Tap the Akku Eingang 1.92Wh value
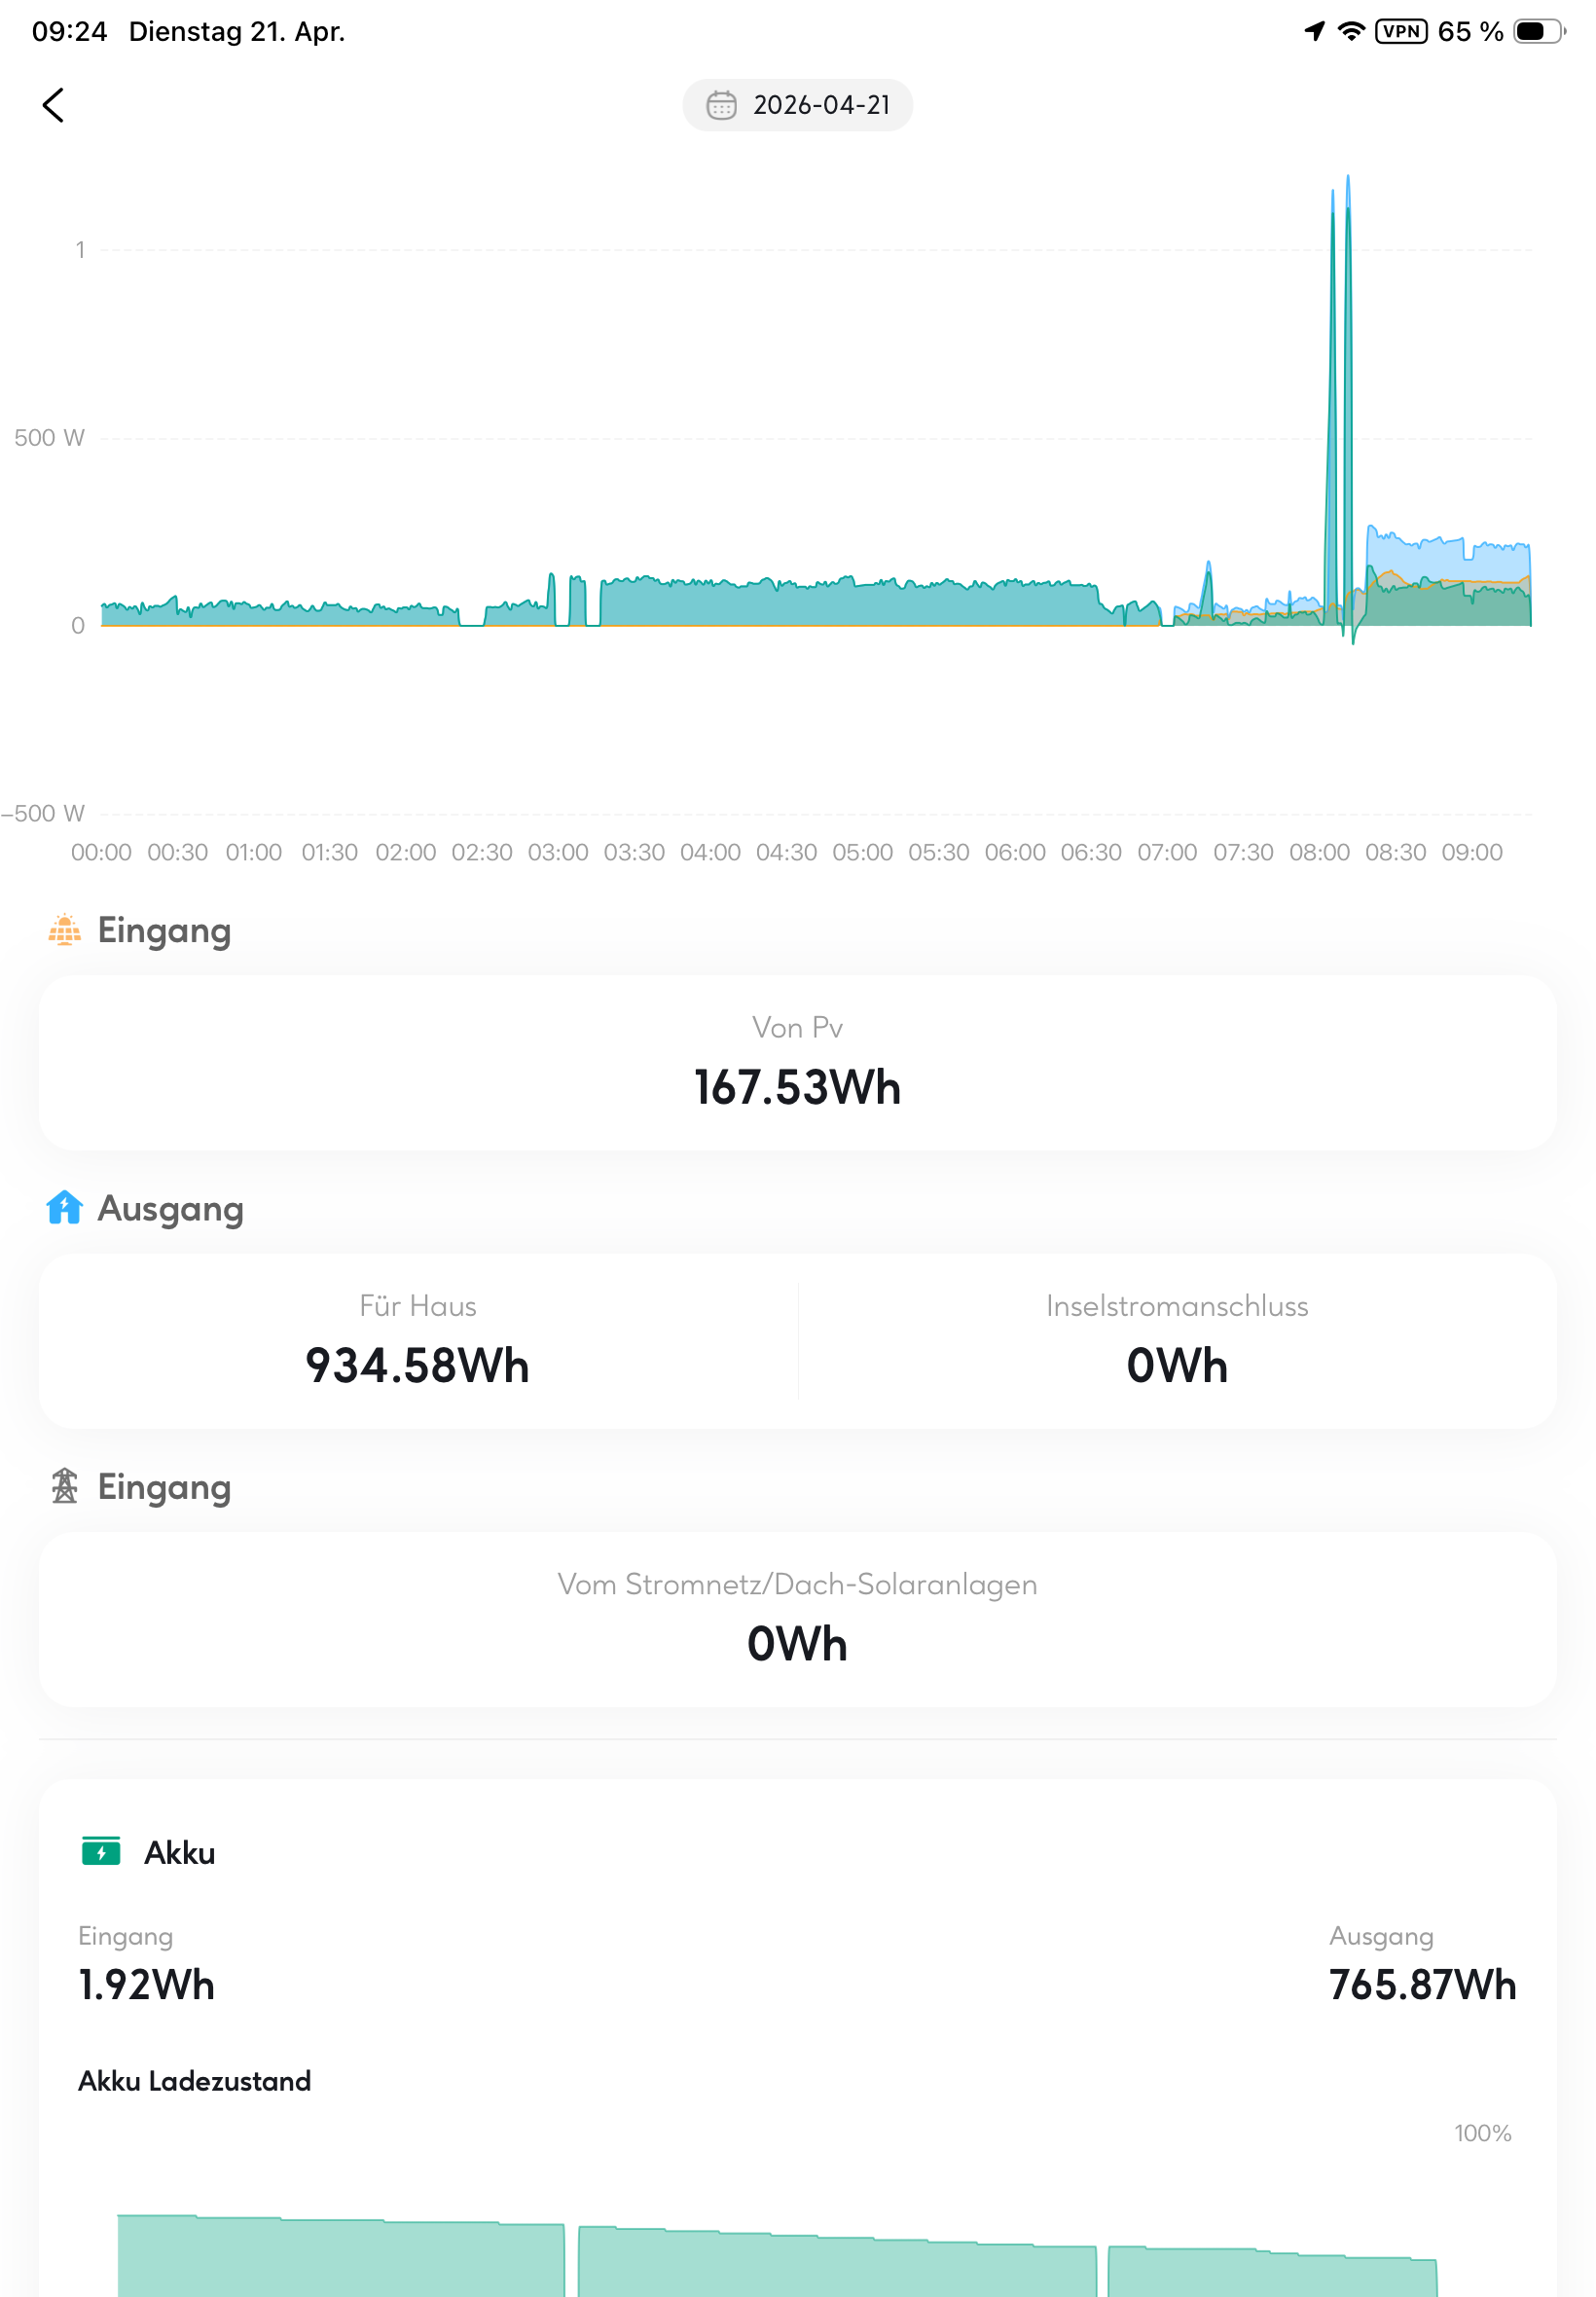The height and width of the screenshot is (2297, 1596). click(x=147, y=1984)
